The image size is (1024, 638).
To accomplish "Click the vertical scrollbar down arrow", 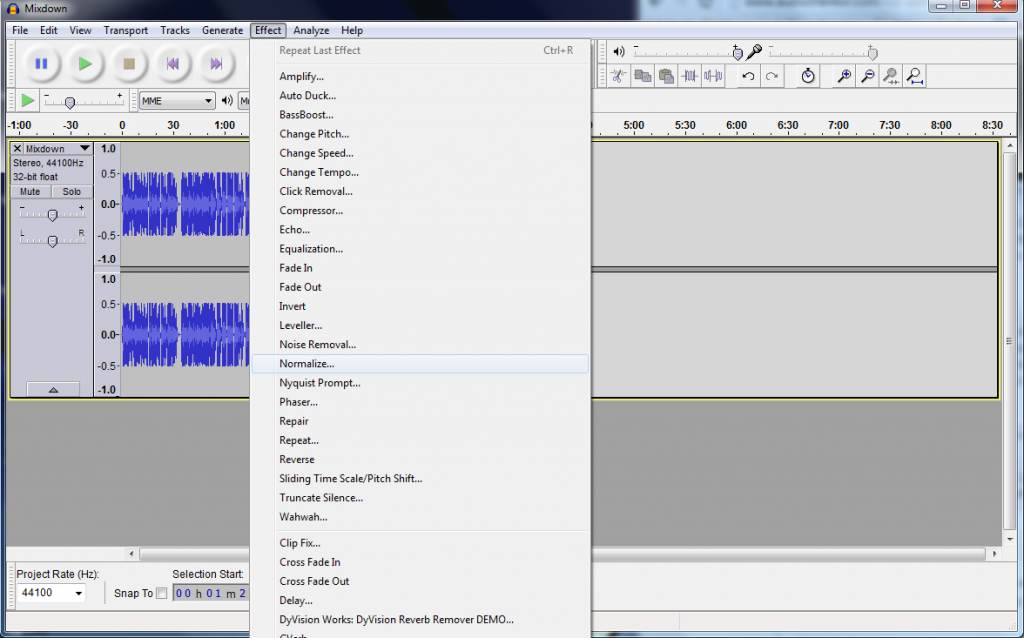I will pos(1010,539).
